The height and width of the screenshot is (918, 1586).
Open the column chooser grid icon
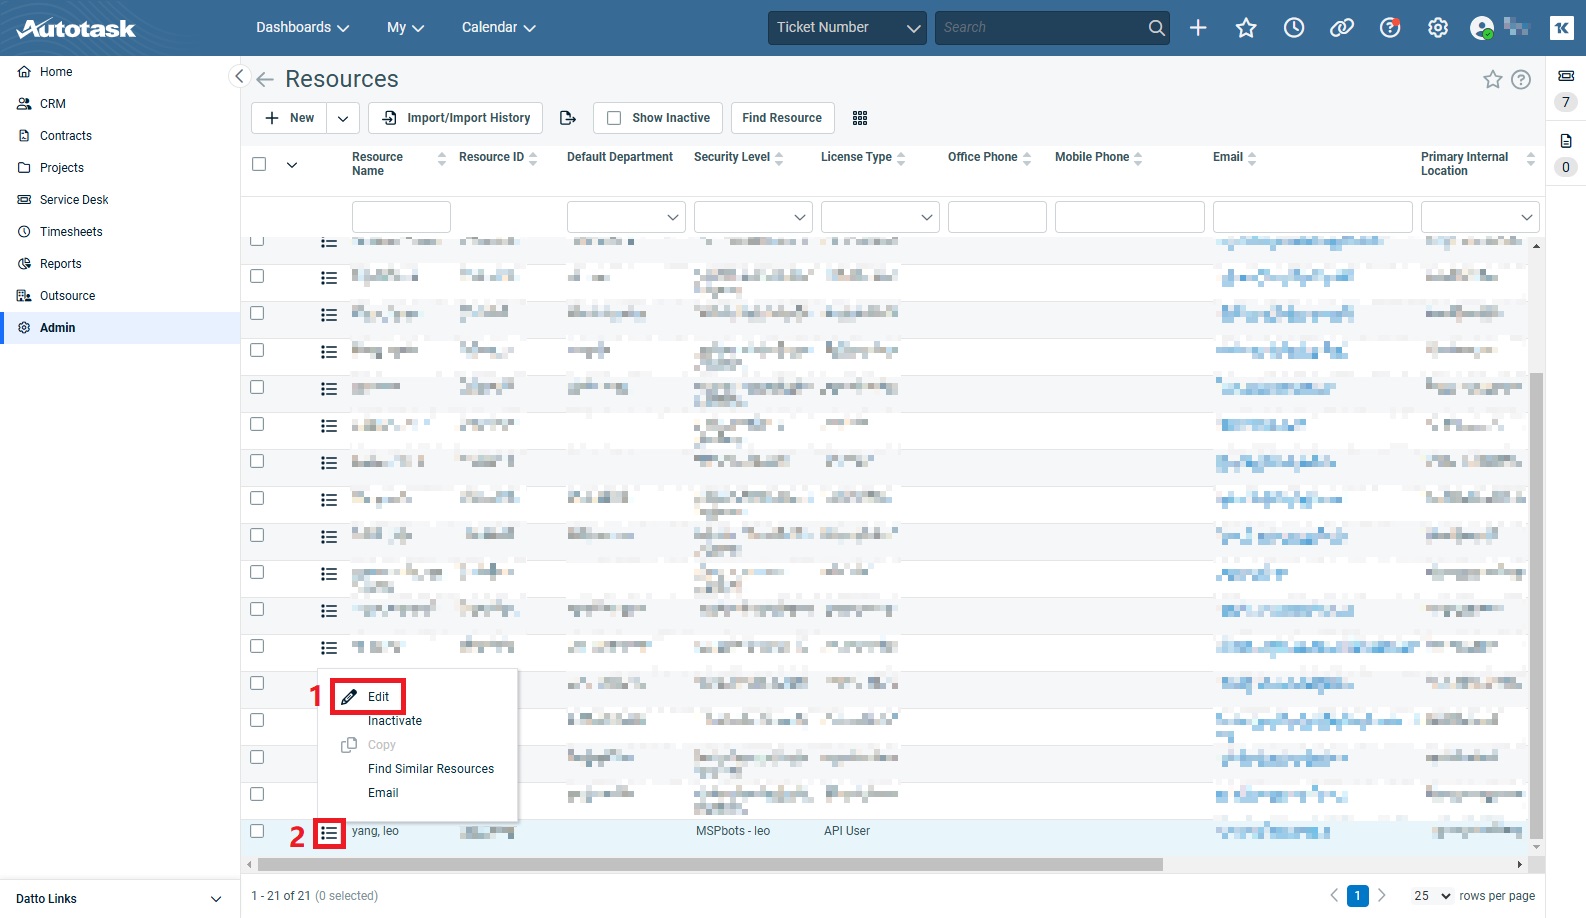(x=859, y=118)
